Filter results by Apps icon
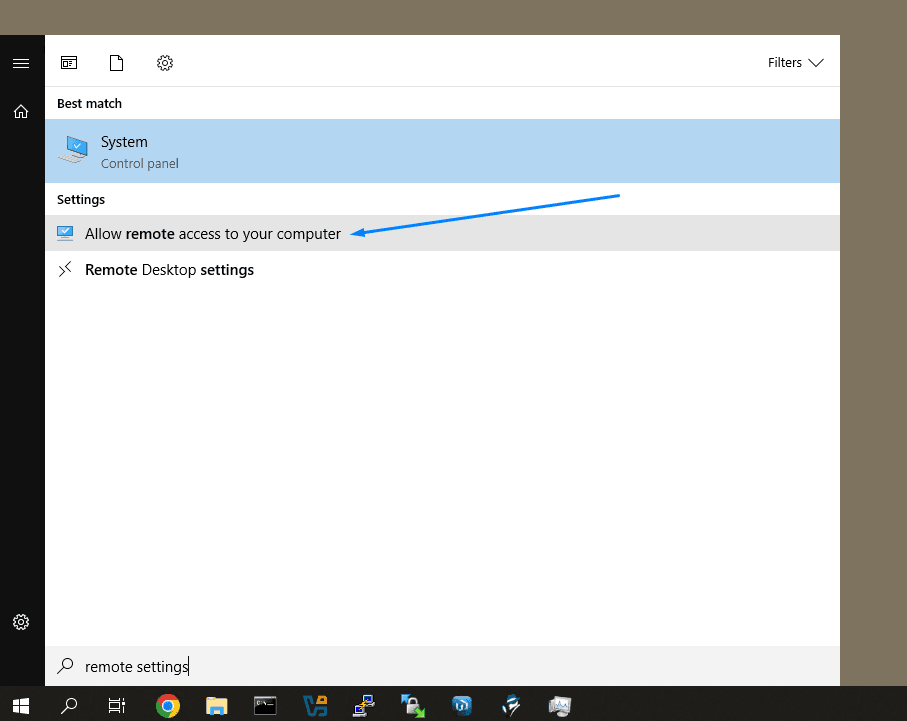 (x=69, y=62)
